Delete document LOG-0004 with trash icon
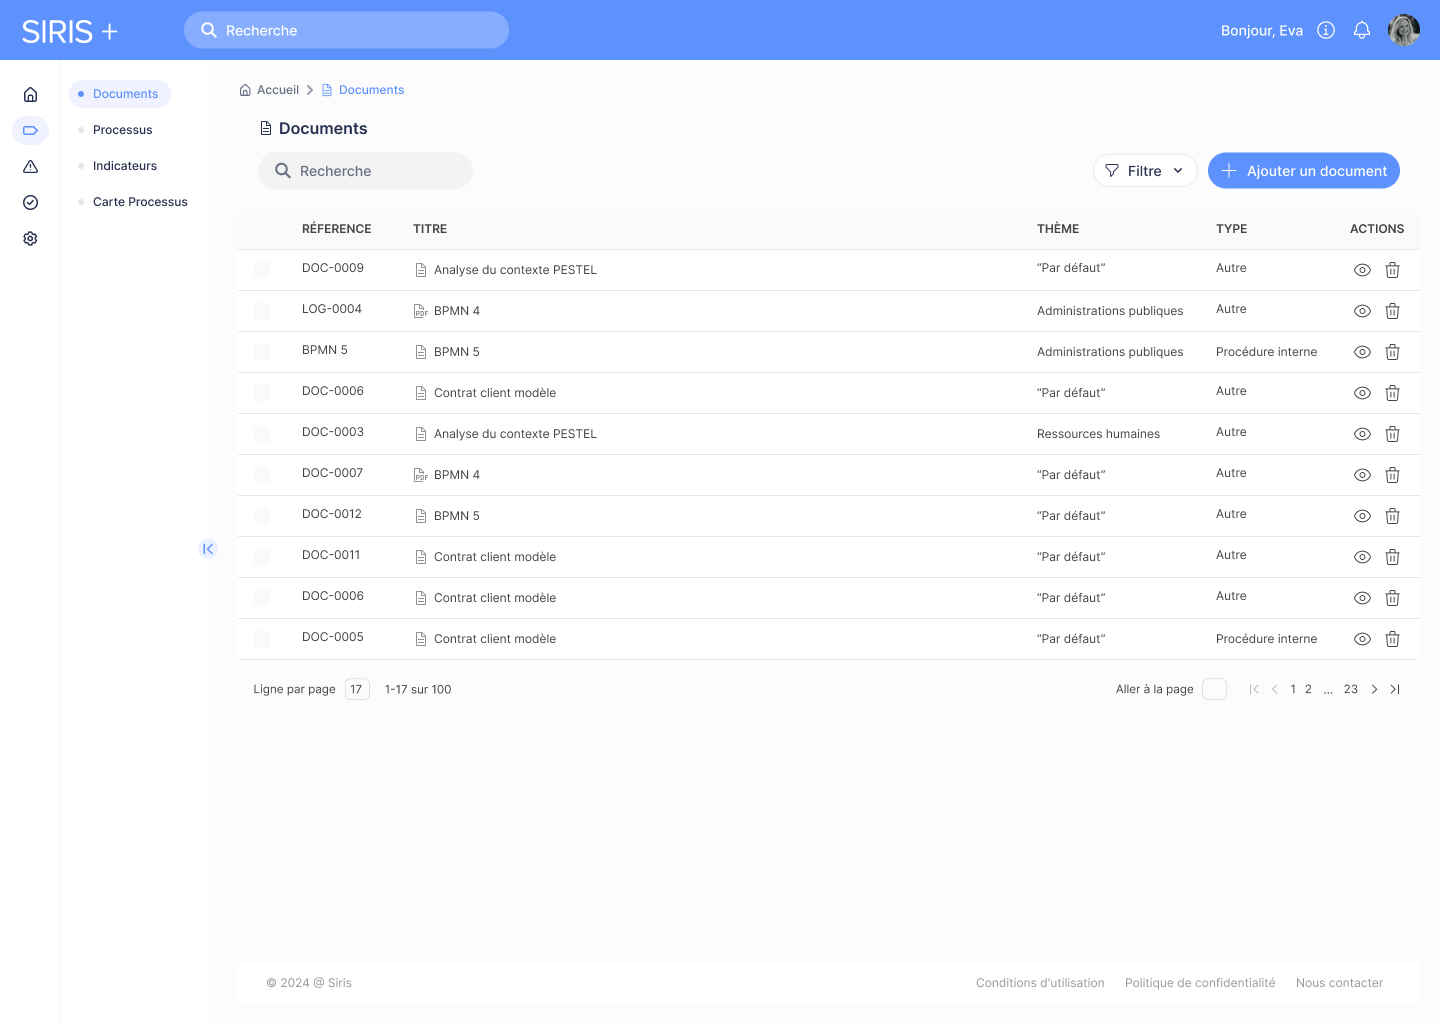The width and height of the screenshot is (1440, 1024). 1392,311
